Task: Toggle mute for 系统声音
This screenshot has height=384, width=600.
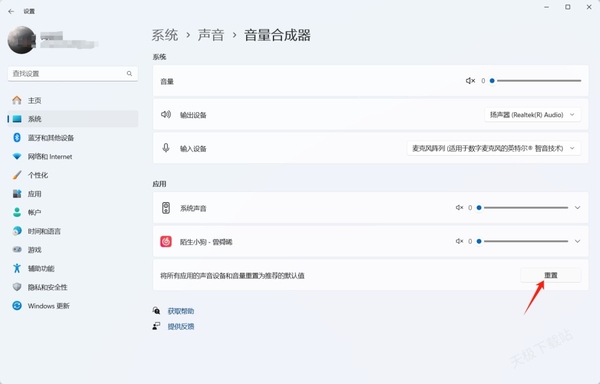Action: (459, 208)
